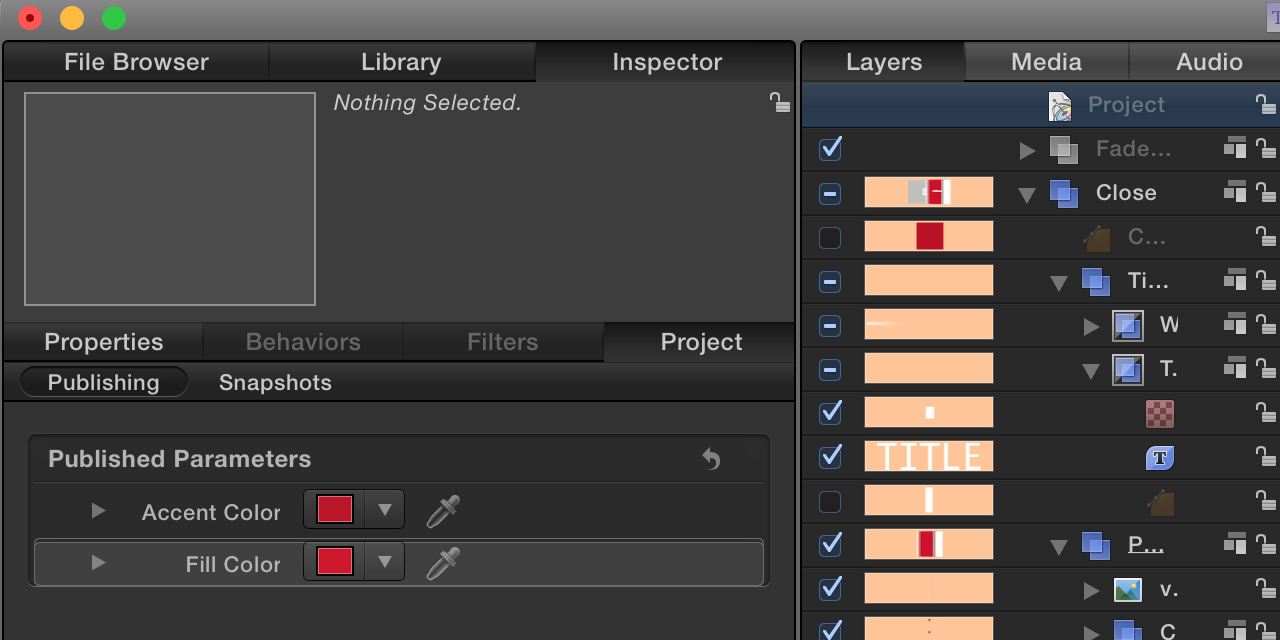
Task: Reset Published Parameters with the curved arrow
Action: pos(711,459)
